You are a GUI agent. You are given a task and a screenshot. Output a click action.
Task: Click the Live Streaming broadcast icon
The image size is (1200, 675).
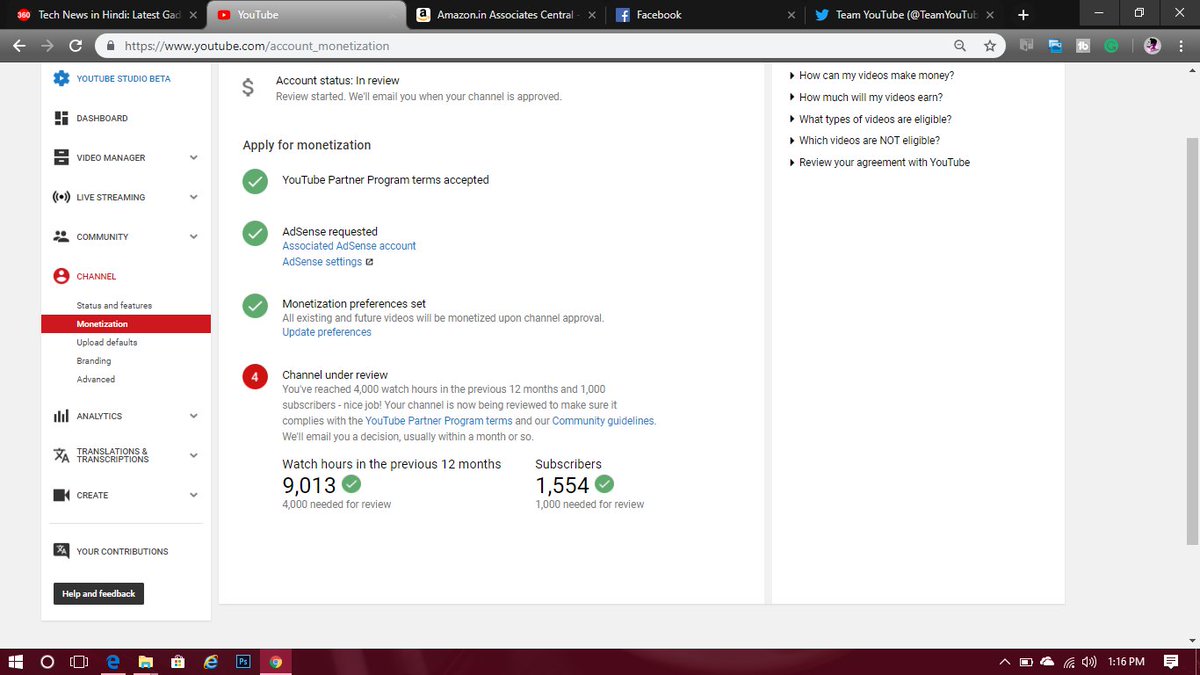click(x=61, y=197)
